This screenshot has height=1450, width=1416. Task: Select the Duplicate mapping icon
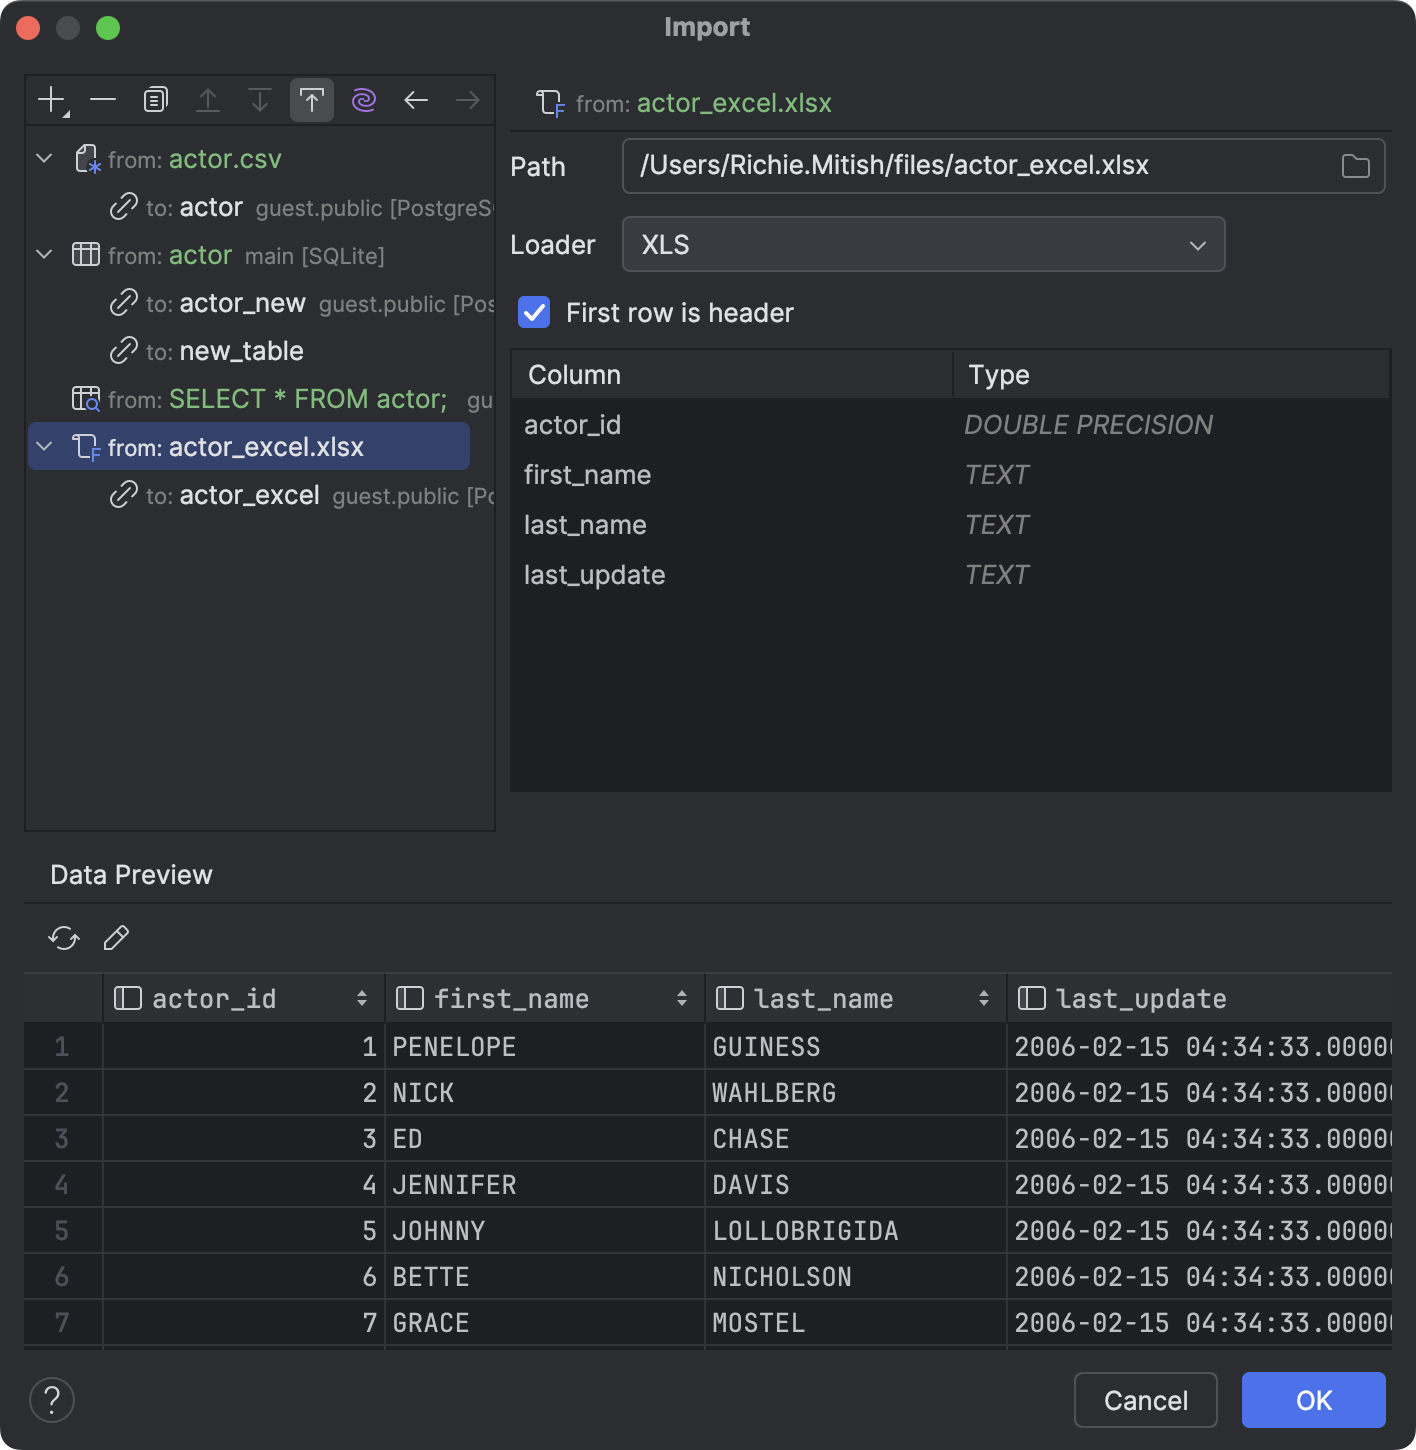154,99
